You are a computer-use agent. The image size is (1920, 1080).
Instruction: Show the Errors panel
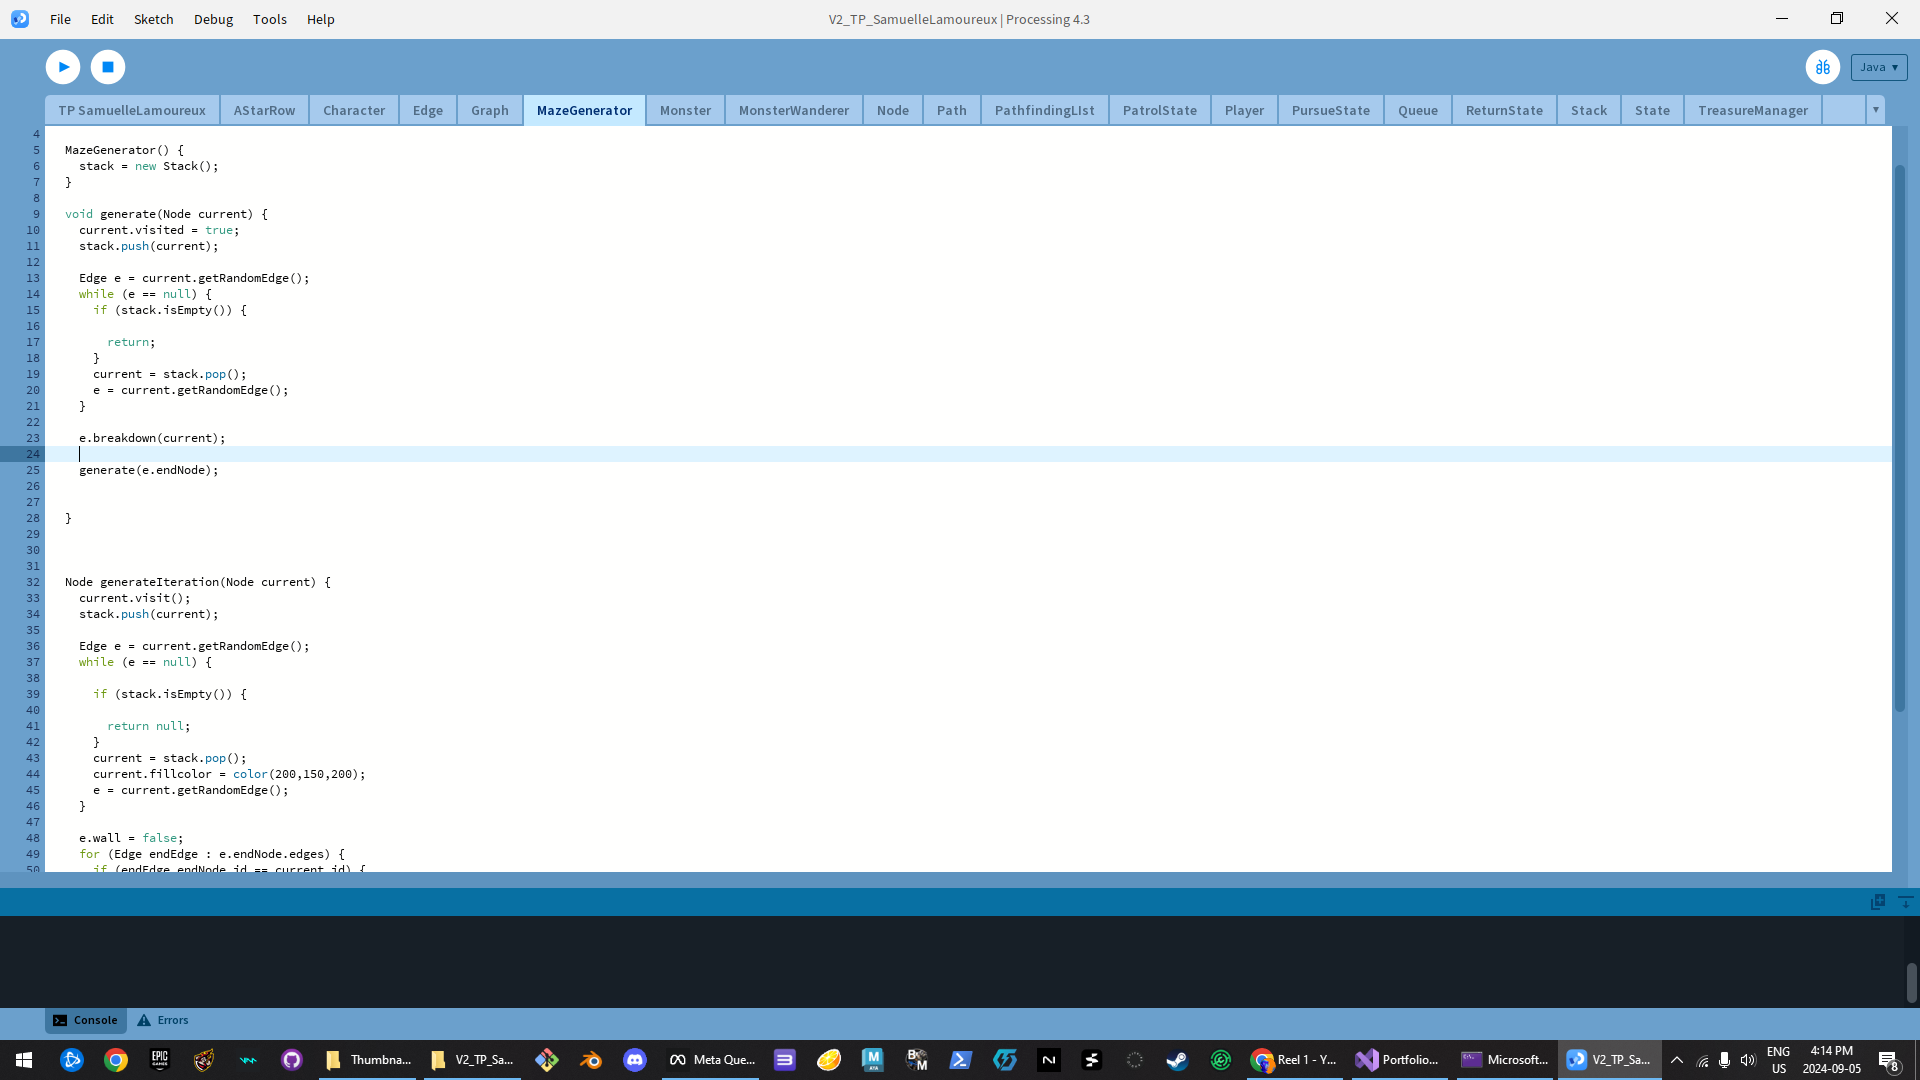click(163, 1020)
